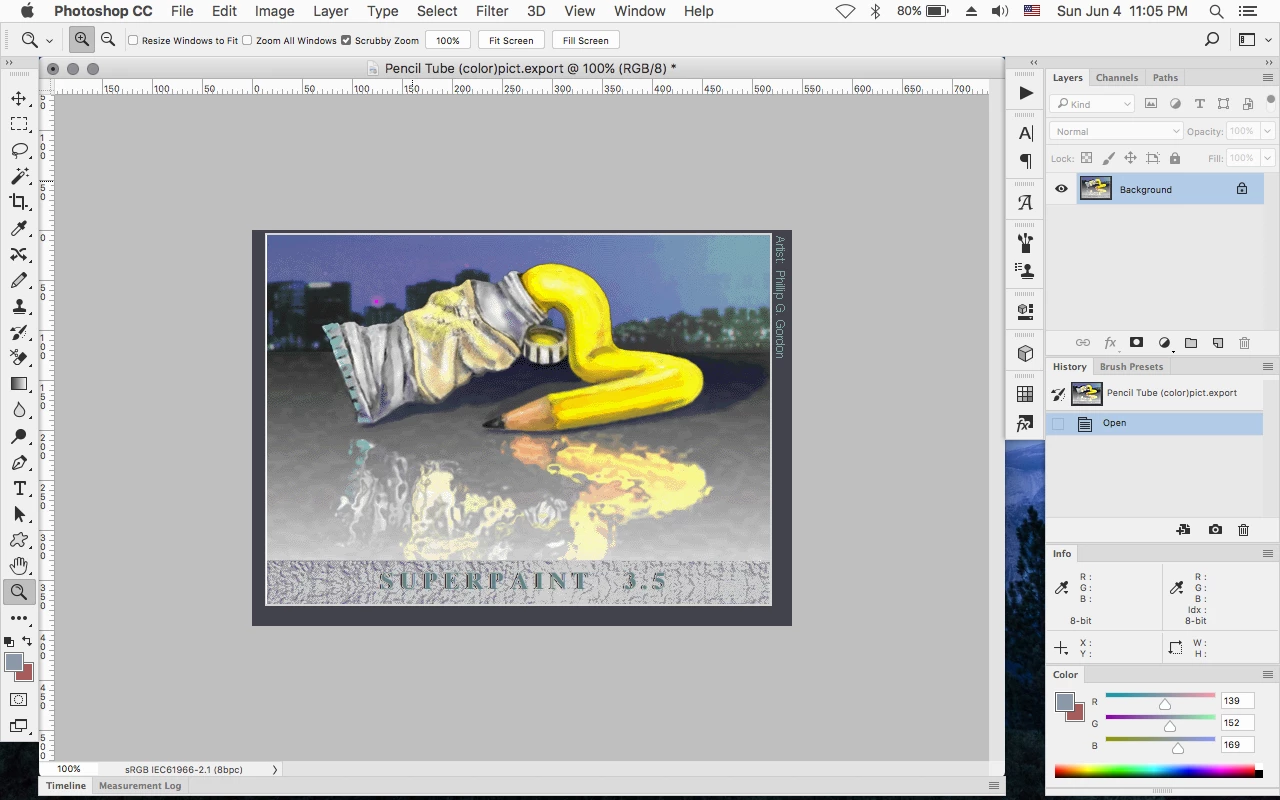Enable Zoom All Windows checkbox
Image resolution: width=1280 pixels, height=800 pixels.
(x=247, y=41)
